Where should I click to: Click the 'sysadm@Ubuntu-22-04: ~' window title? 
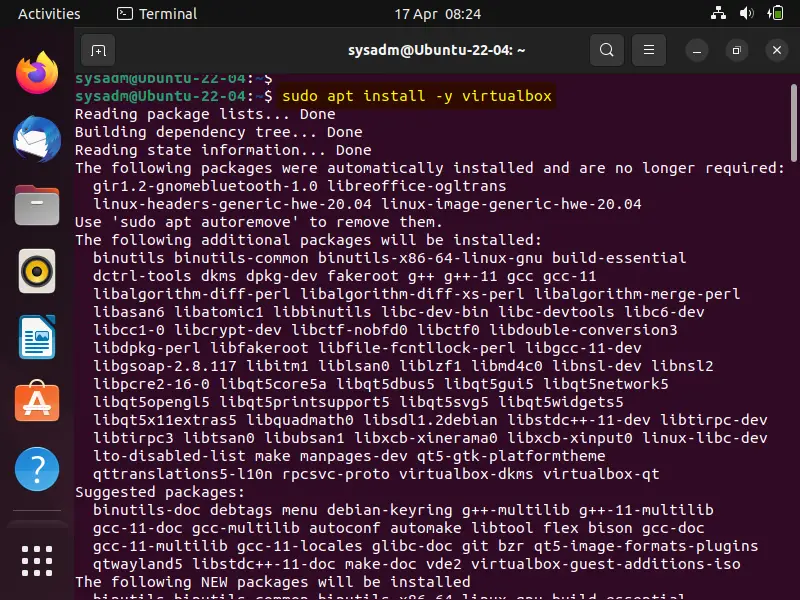click(436, 50)
